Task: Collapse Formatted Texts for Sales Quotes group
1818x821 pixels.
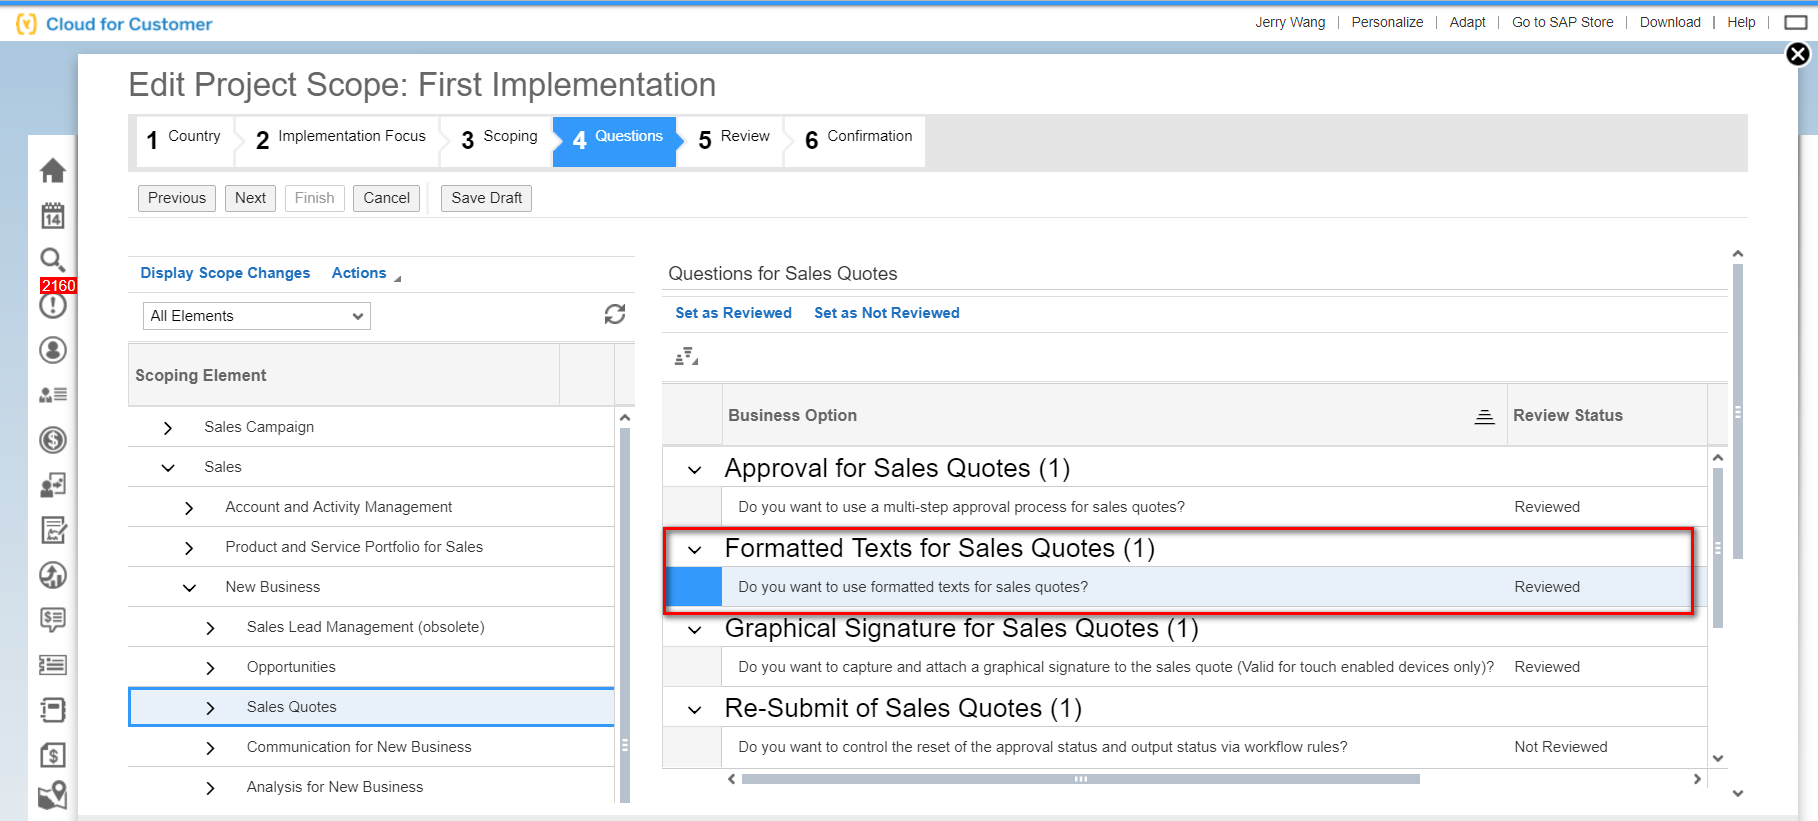Action: [694, 550]
